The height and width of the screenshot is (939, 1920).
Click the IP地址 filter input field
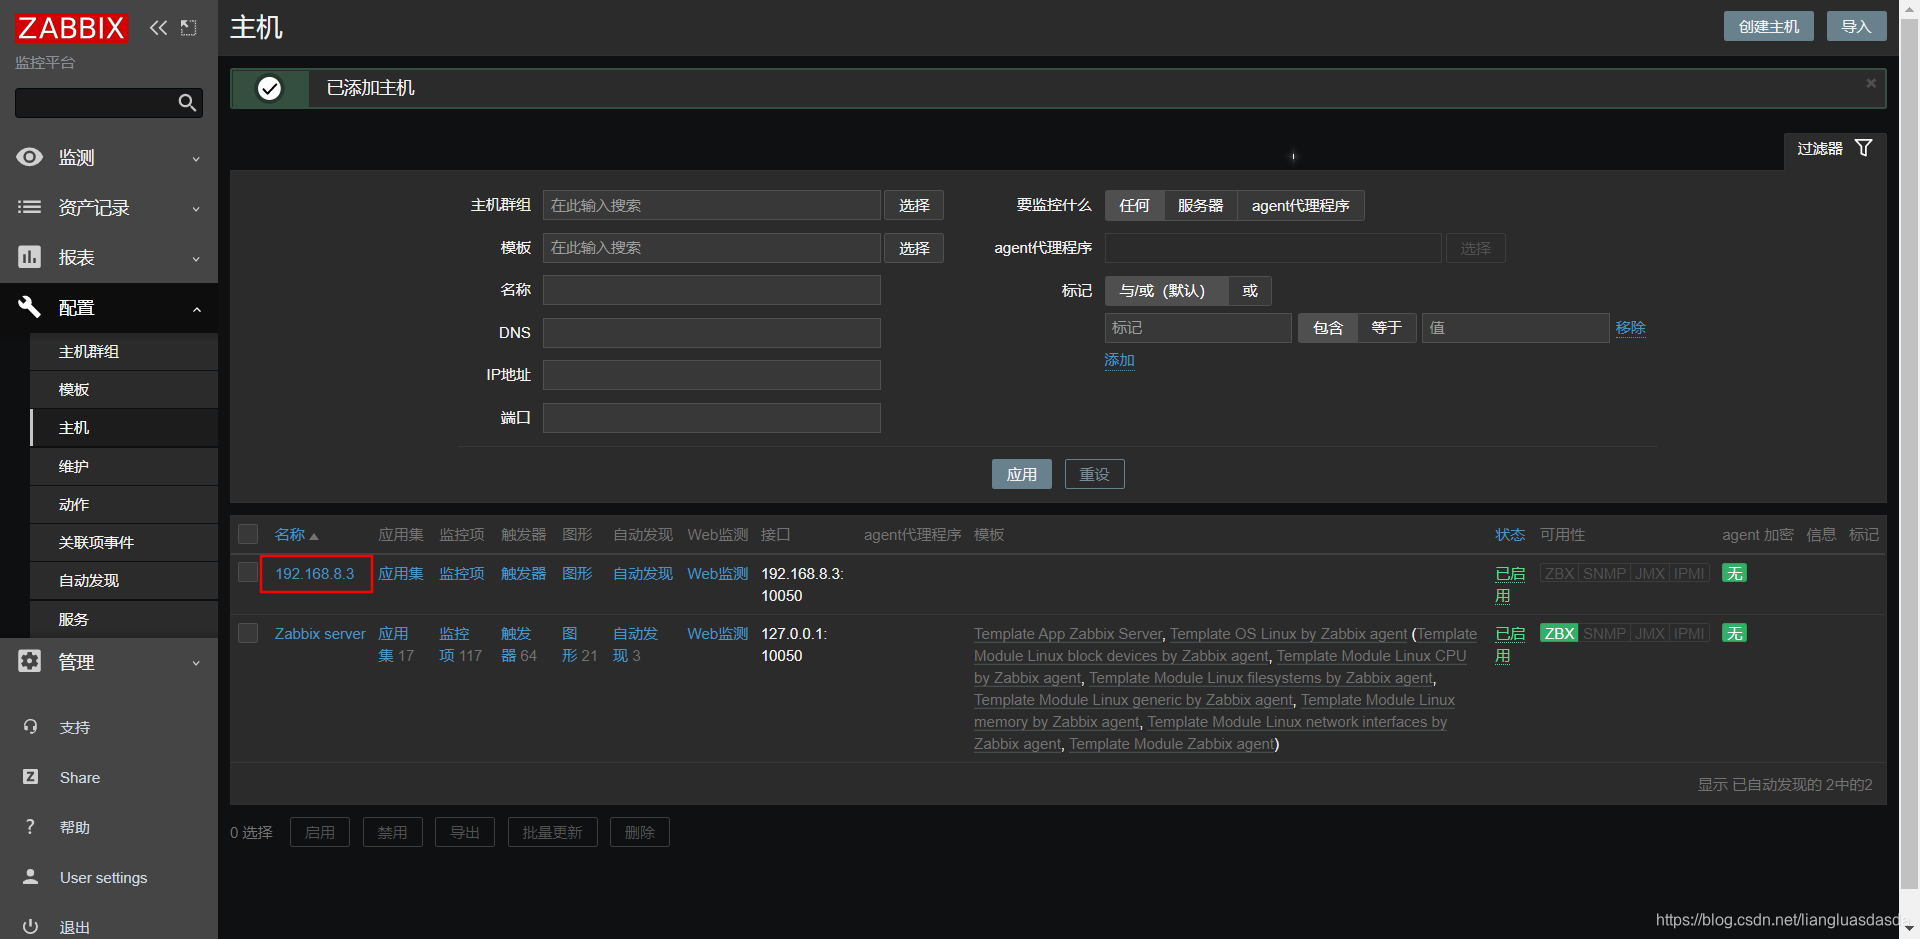(x=712, y=375)
